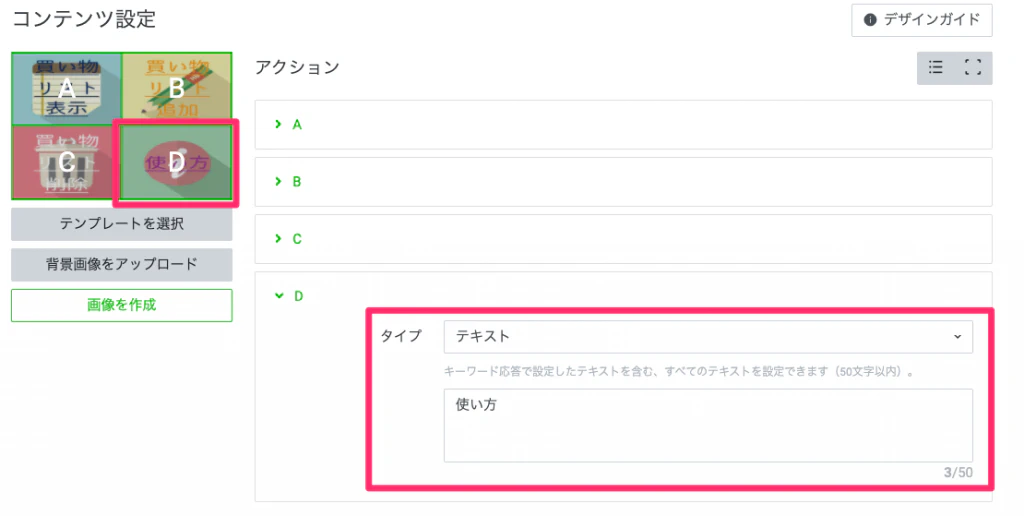Screen dimensions: 1024x516
Task: Click the テンプレートを選択 button
Action: pos(121,224)
